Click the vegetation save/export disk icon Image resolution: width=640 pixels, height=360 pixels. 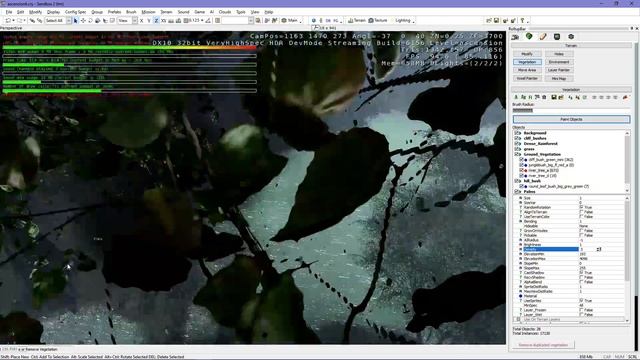coord(554,97)
